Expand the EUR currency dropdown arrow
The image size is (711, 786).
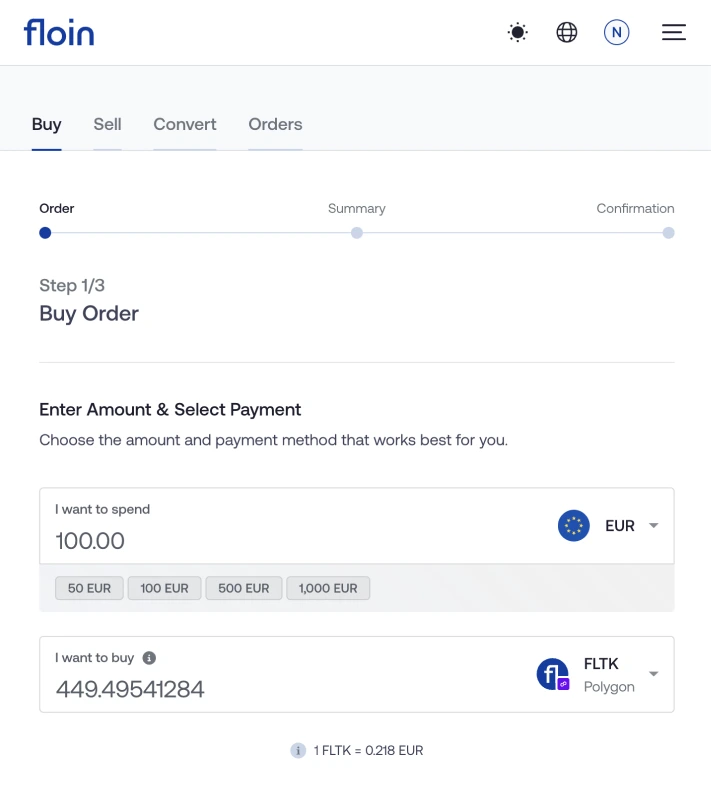pyautogui.click(x=653, y=525)
